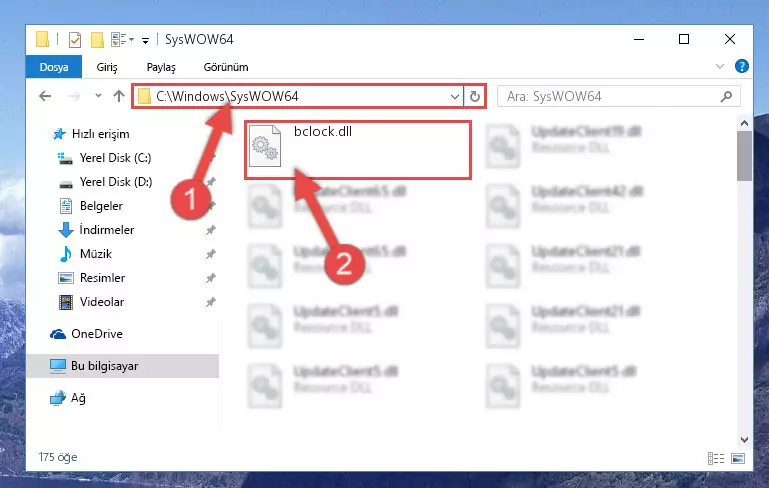The height and width of the screenshot is (488, 769).
Task: Click the scrollbar down arrow
Action: click(x=744, y=440)
